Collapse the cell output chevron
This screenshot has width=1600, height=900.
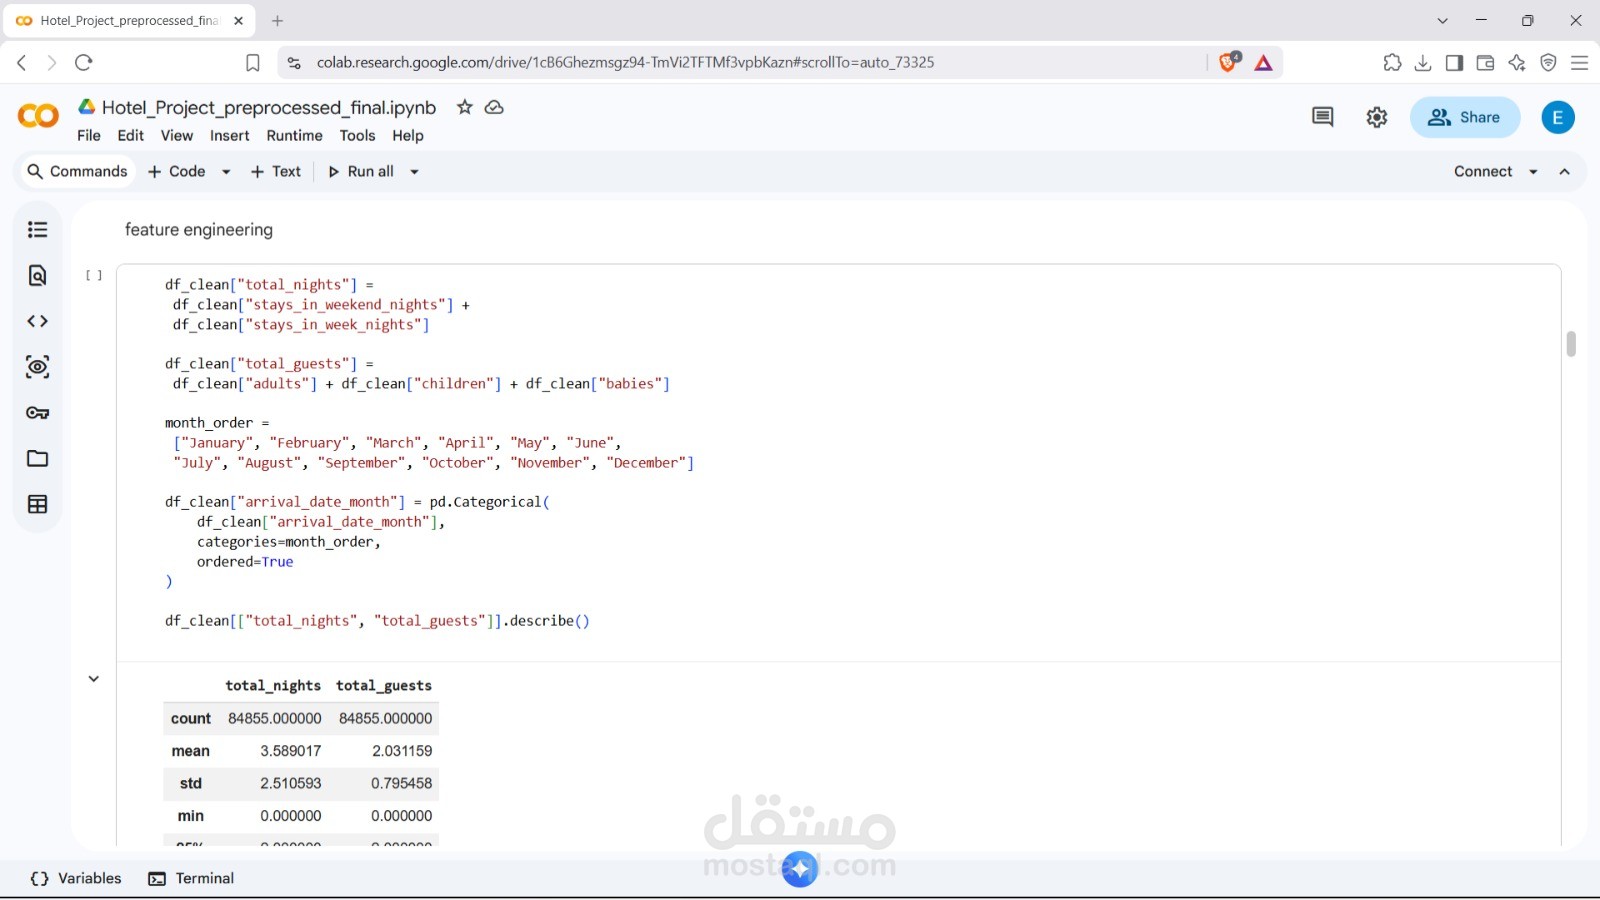(94, 679)
